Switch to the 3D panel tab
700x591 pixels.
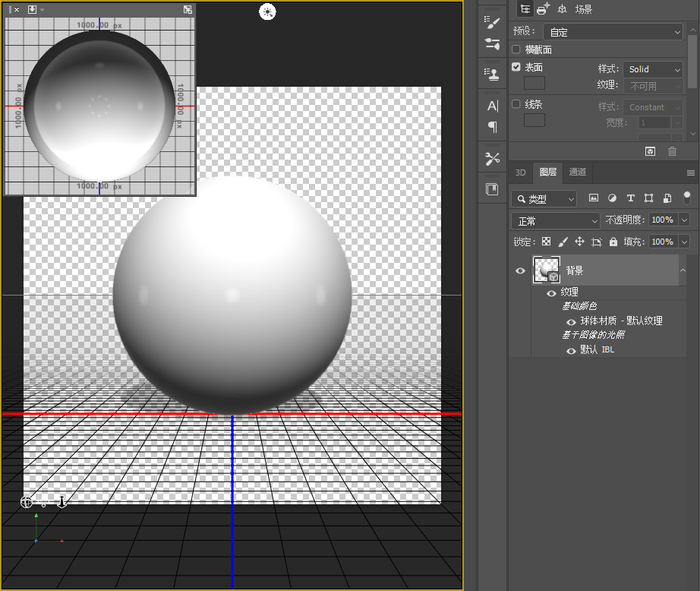pyautogui.click(x=520, y=172)
